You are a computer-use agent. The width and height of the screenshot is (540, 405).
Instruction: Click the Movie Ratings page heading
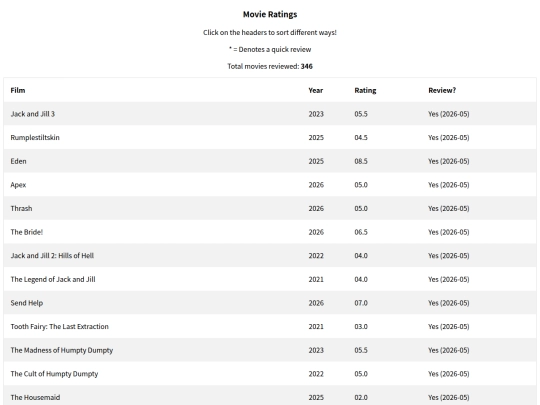(x=270, y=14)
